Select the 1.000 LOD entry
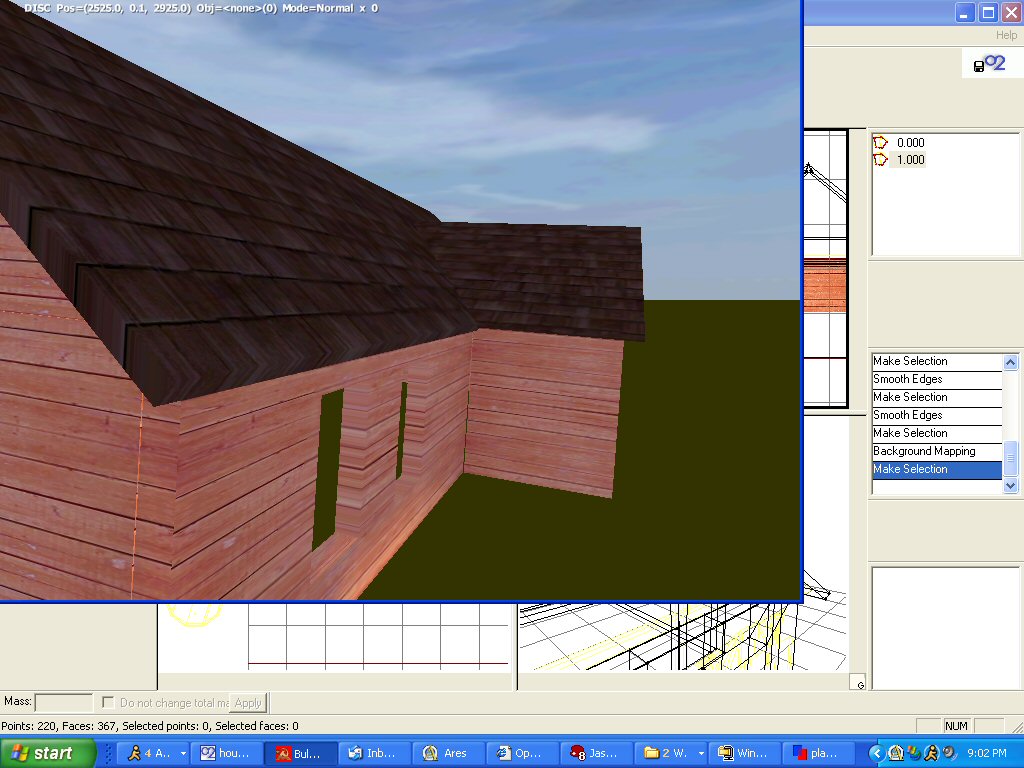The image size is (1024, 768). coord(910,160)
